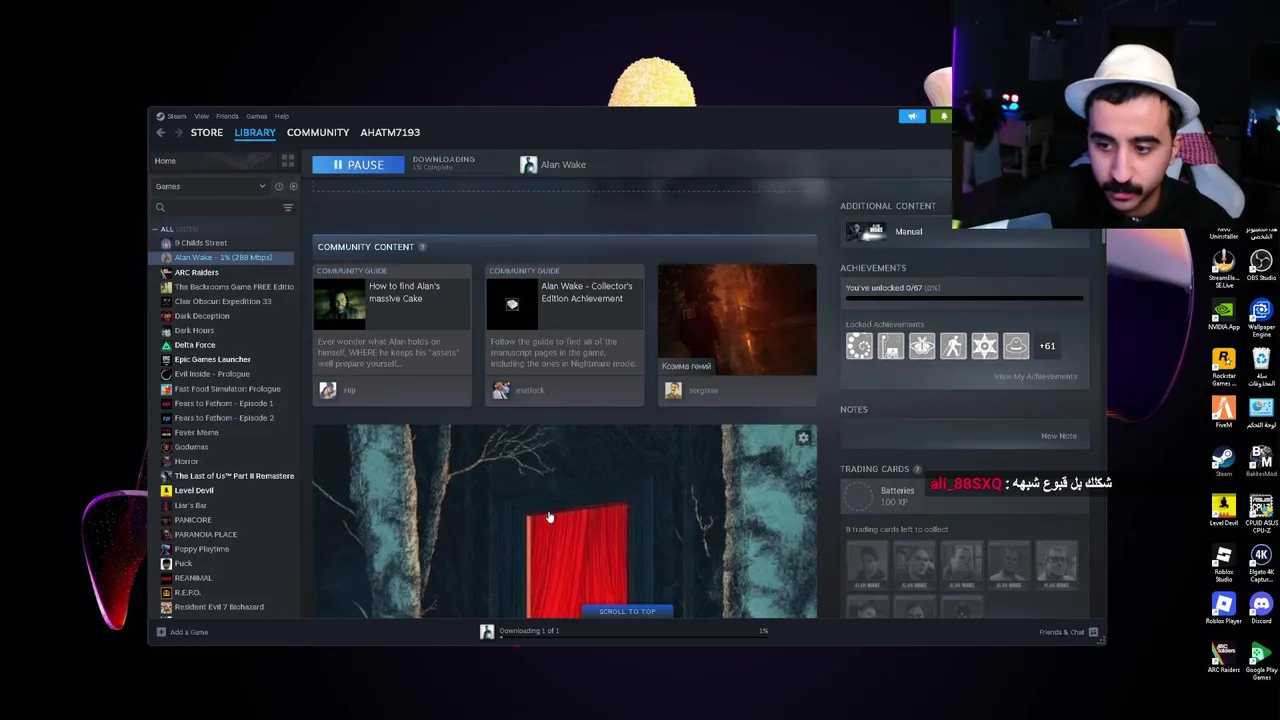Select ARC Raiders in the games list
1280x720 pixels.
pos(196,272)
